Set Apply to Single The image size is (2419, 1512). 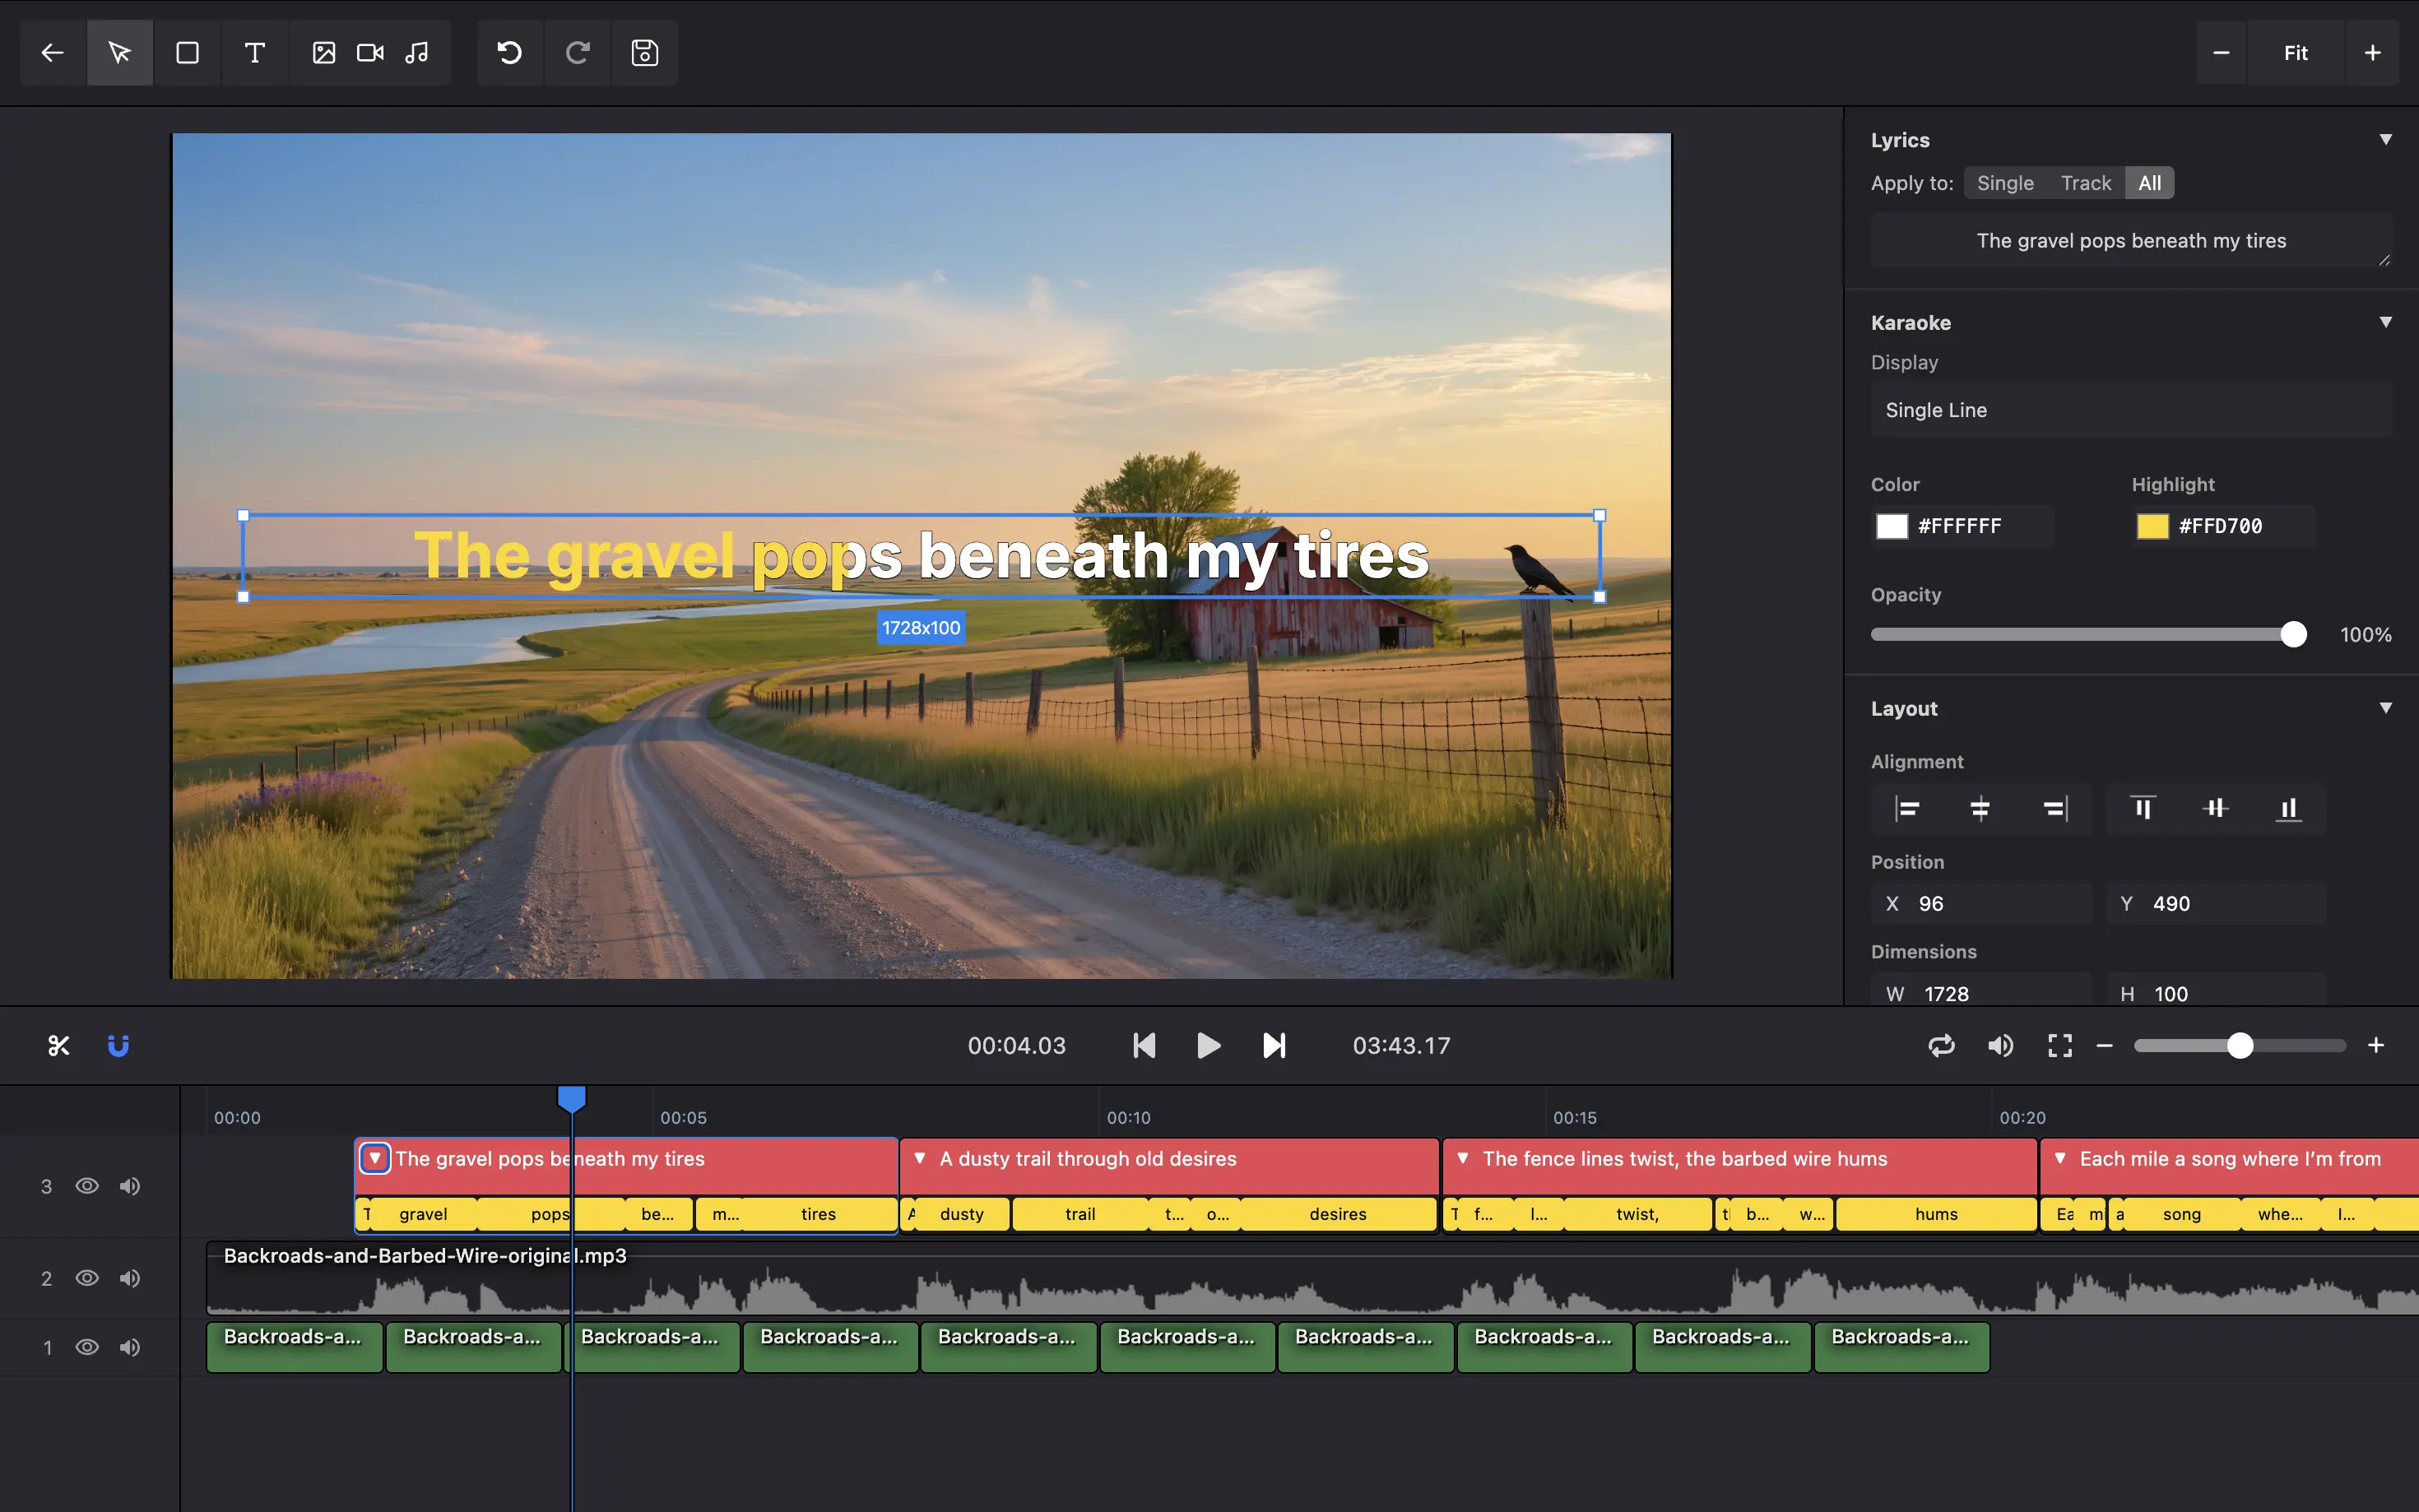(2004, 183)
